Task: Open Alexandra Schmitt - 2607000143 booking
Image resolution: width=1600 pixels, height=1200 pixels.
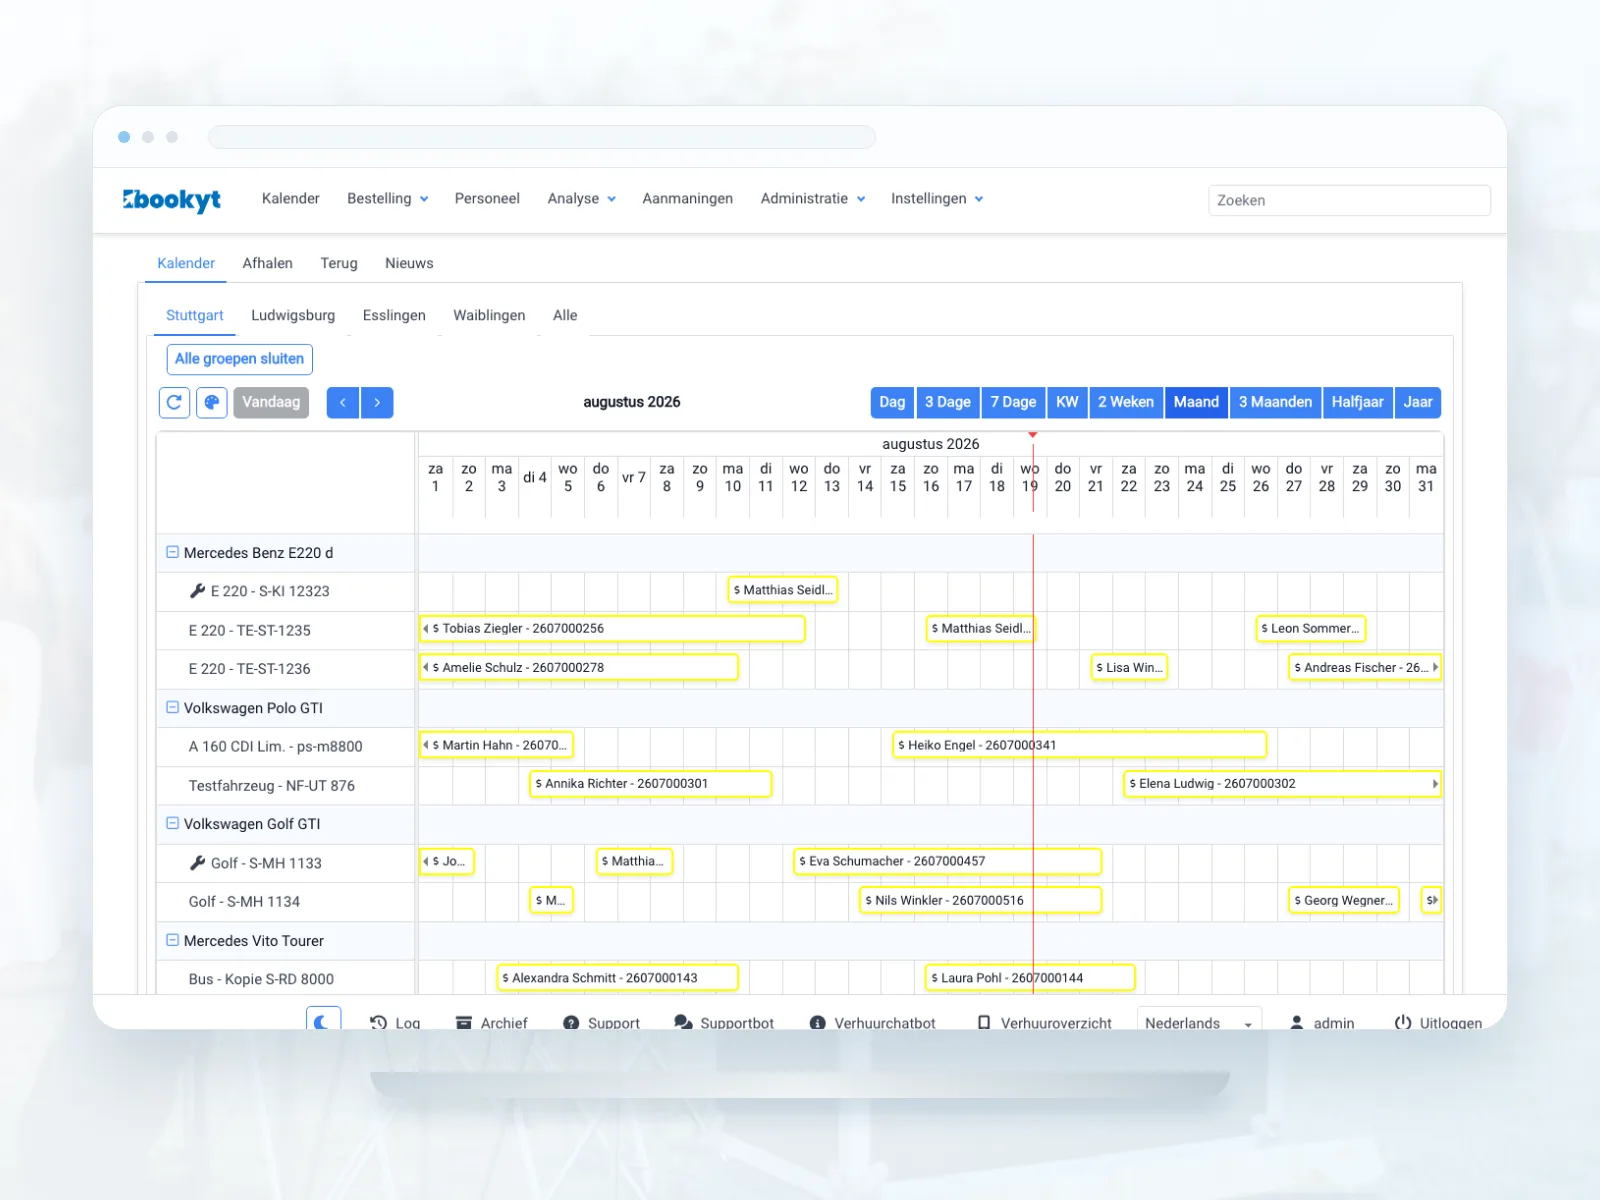Action: click(x=618, y=978)
